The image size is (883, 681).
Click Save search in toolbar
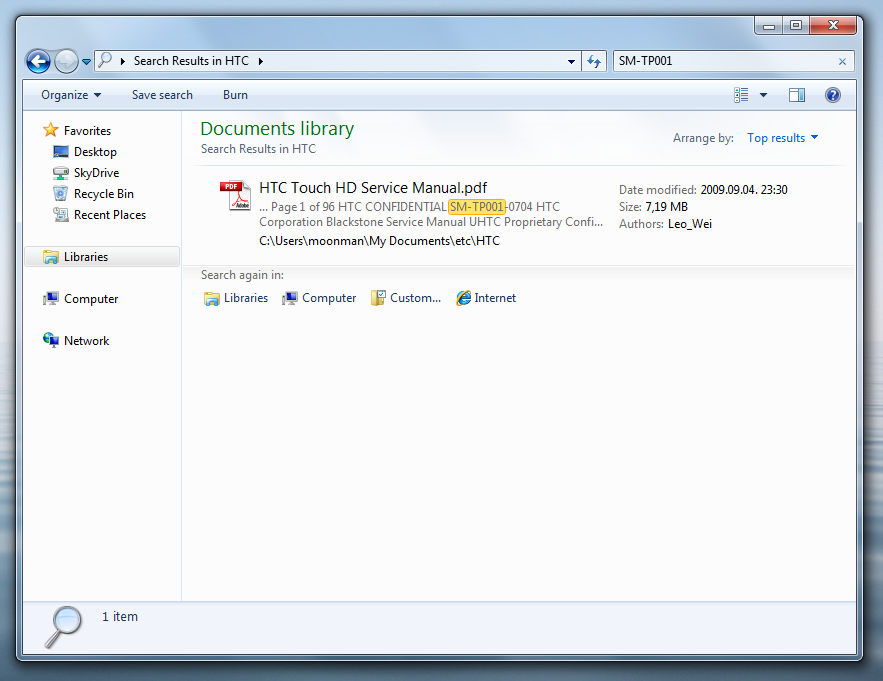click(162, 95)
